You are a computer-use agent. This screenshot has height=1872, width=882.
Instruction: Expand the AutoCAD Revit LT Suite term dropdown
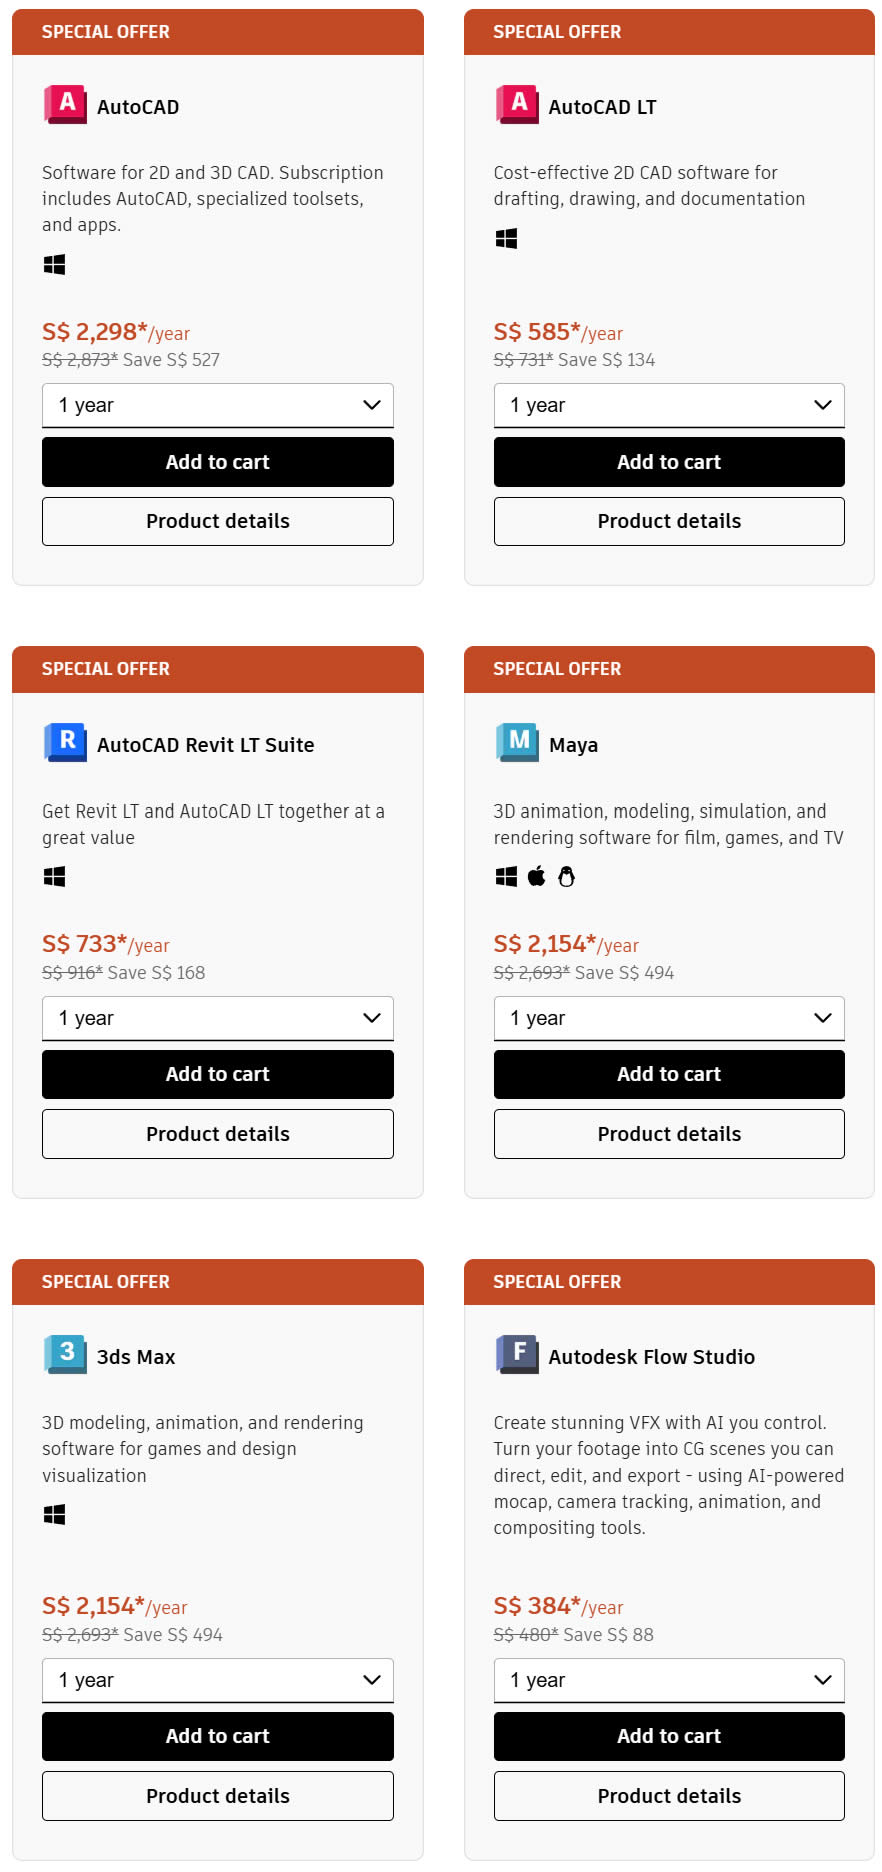click(218, 1018)
